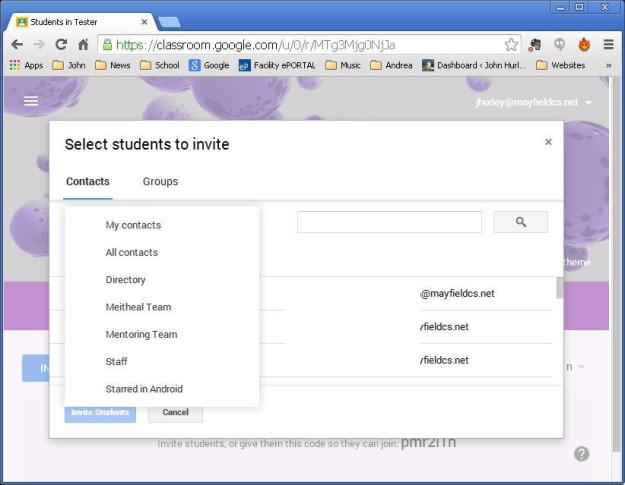625x485 pixels.
Task: Switch to the Groups tab
Action: pyautogui.click(x=160, y=182)
